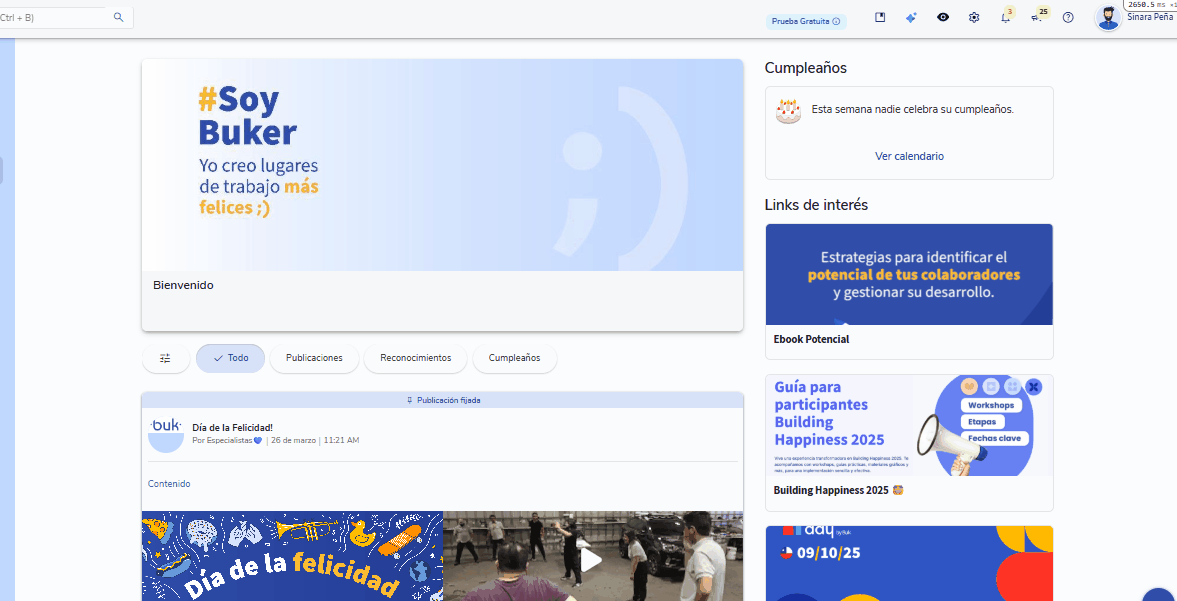Expand the Contenido section of the post

point(169,484)
